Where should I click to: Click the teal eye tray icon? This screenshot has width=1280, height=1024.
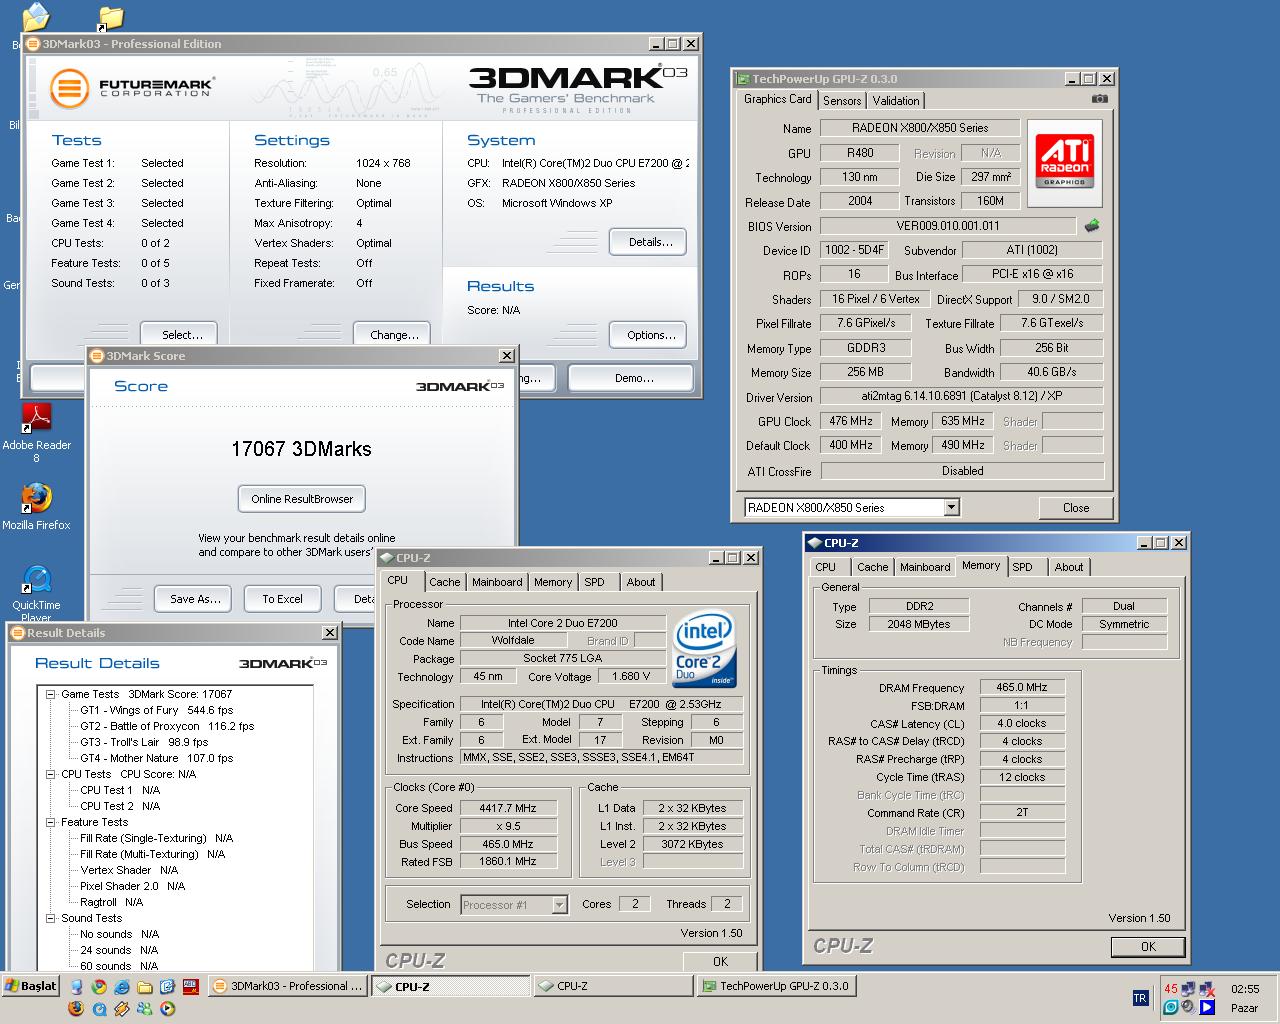[1170, 1007]
